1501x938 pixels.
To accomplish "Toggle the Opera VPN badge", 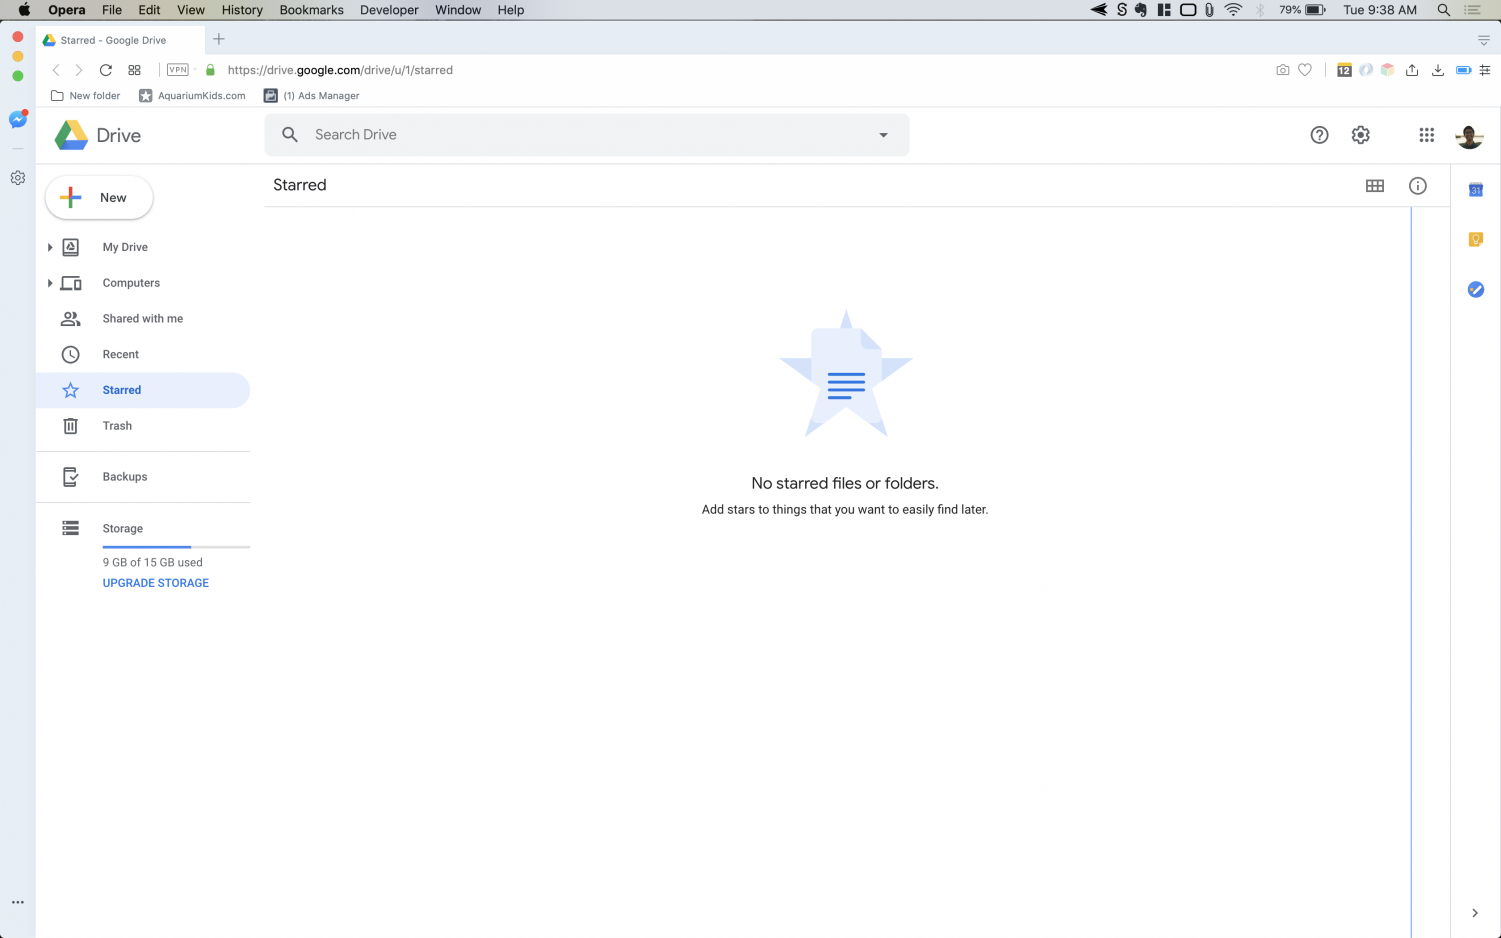I will 178,70.
